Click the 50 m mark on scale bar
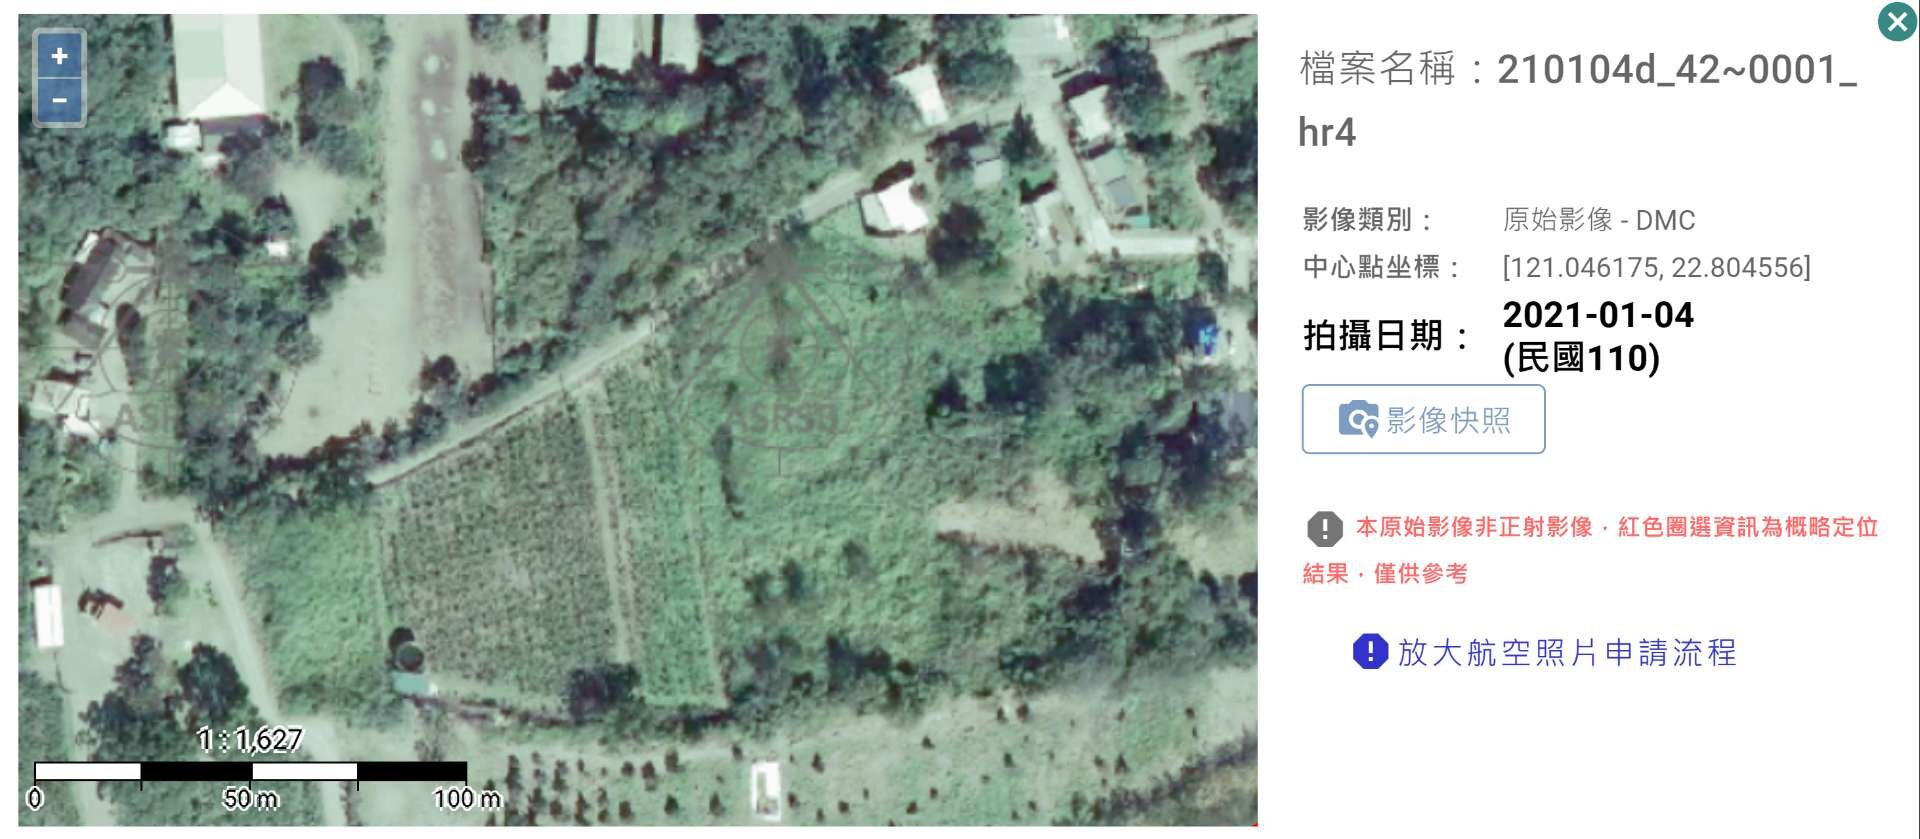The height and width of the screenshot is (839, 1920). click(250, 798)
